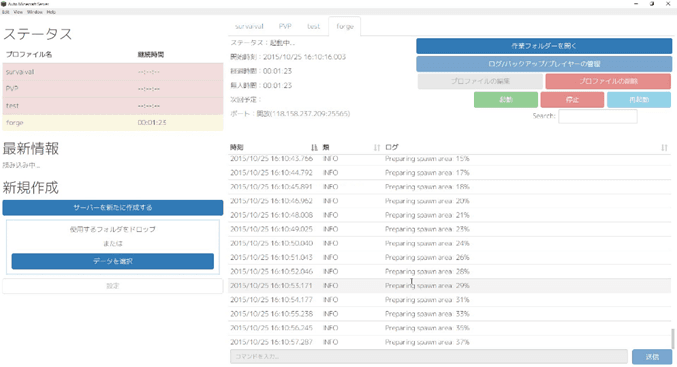The width and height of the screenshot is (677, 367).
Task: Click red プロファイルの削除 button
Action: click(x=608, y=81)
